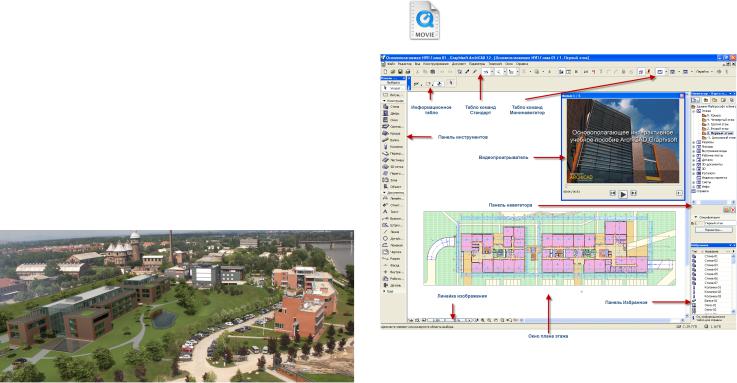This screenshot has width=737, height=383.
Task: Click the aerial campus rendering image
Action: 177,306
